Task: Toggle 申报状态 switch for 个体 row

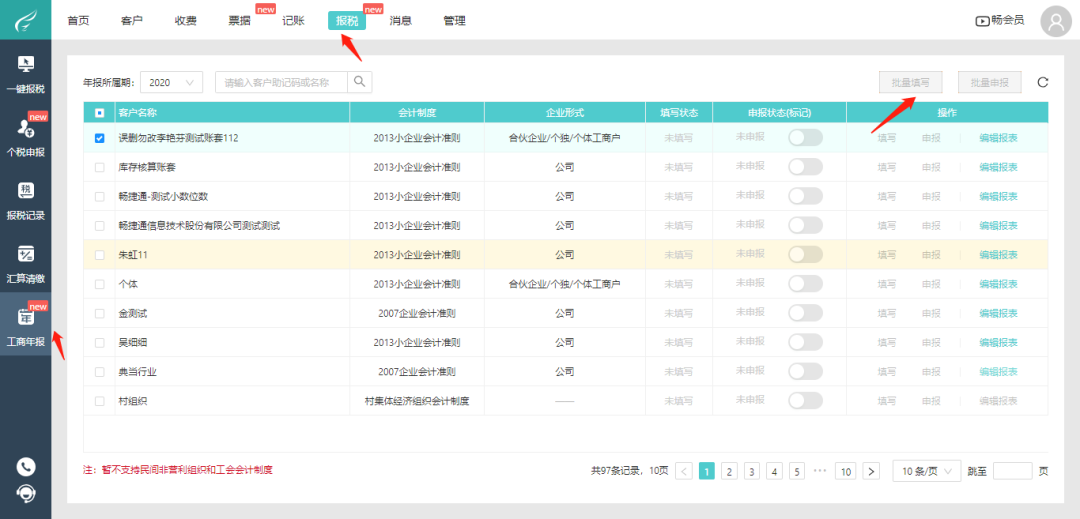Action: coord(805,284)
